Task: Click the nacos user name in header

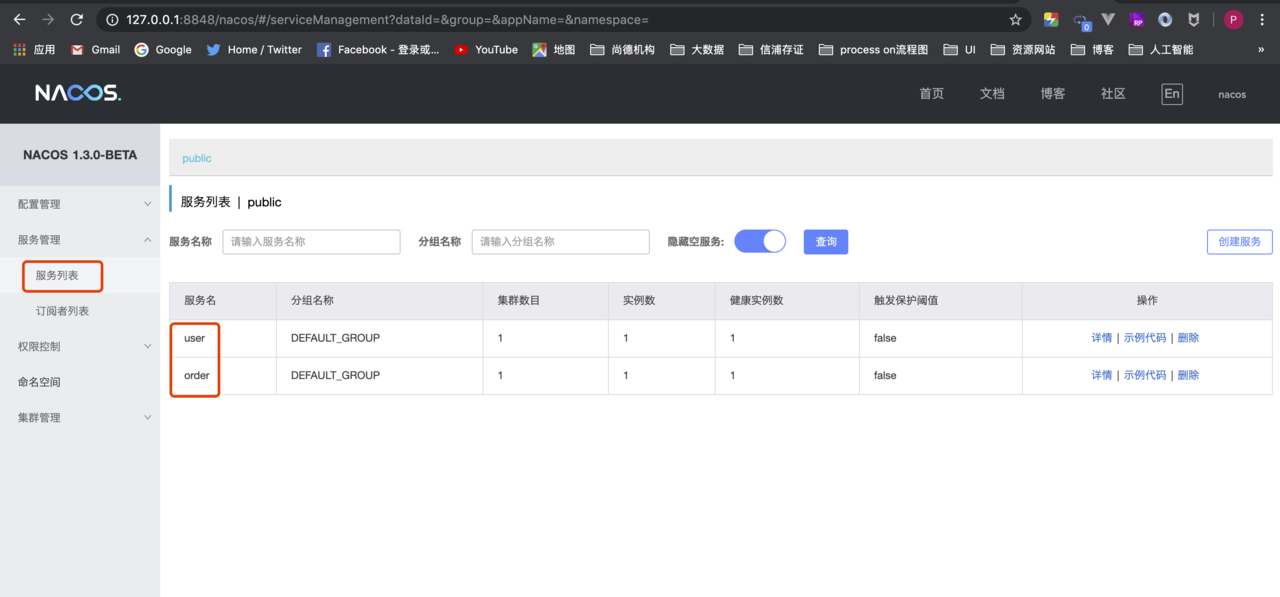Action: click(1232, 94)
